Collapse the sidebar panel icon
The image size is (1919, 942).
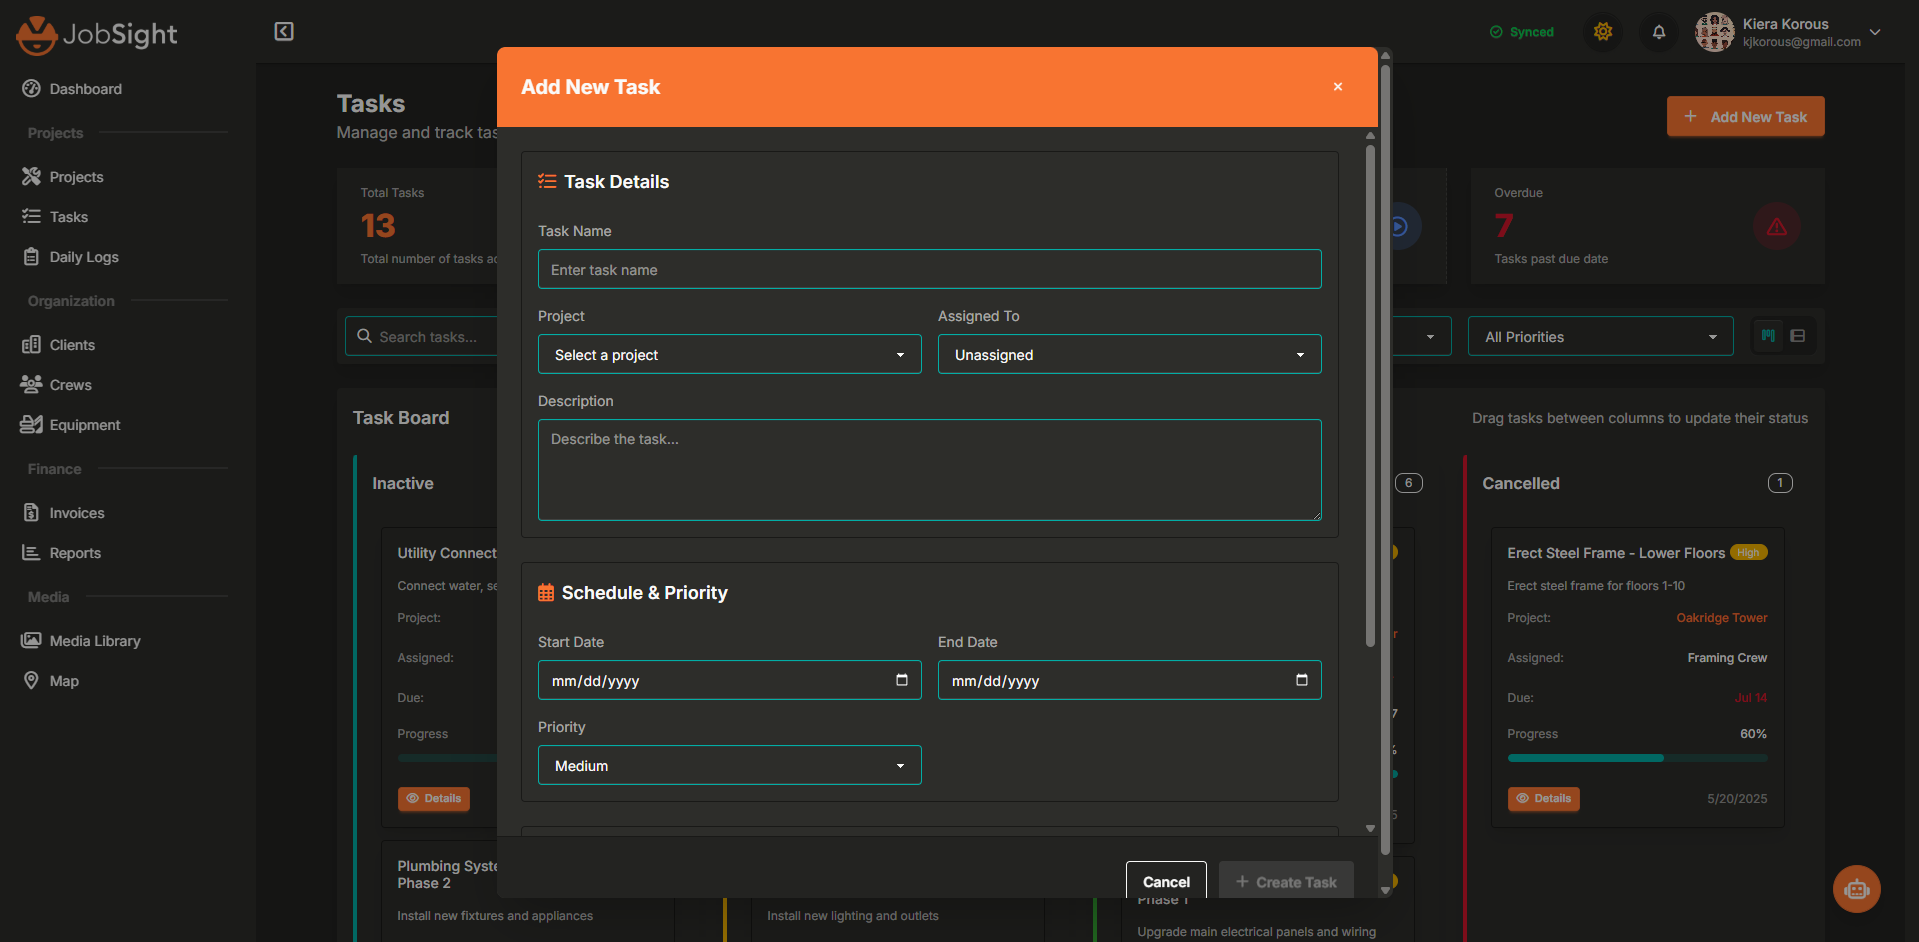pos(284,32)
